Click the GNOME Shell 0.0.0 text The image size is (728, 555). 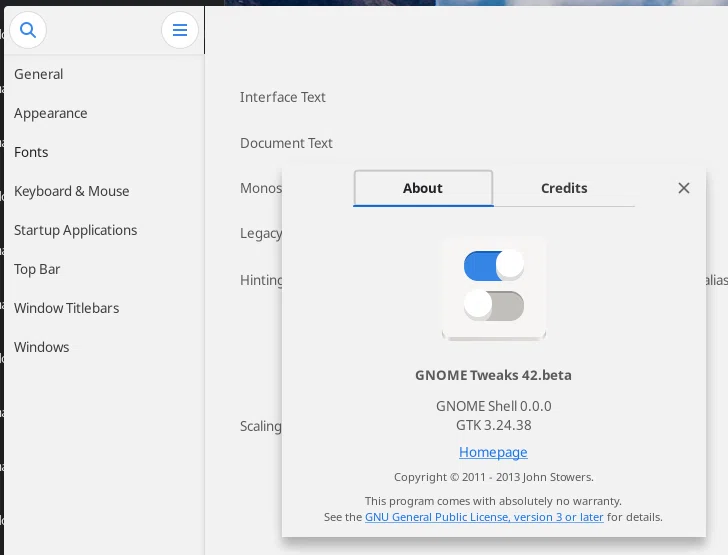click(x=494, y=406)
